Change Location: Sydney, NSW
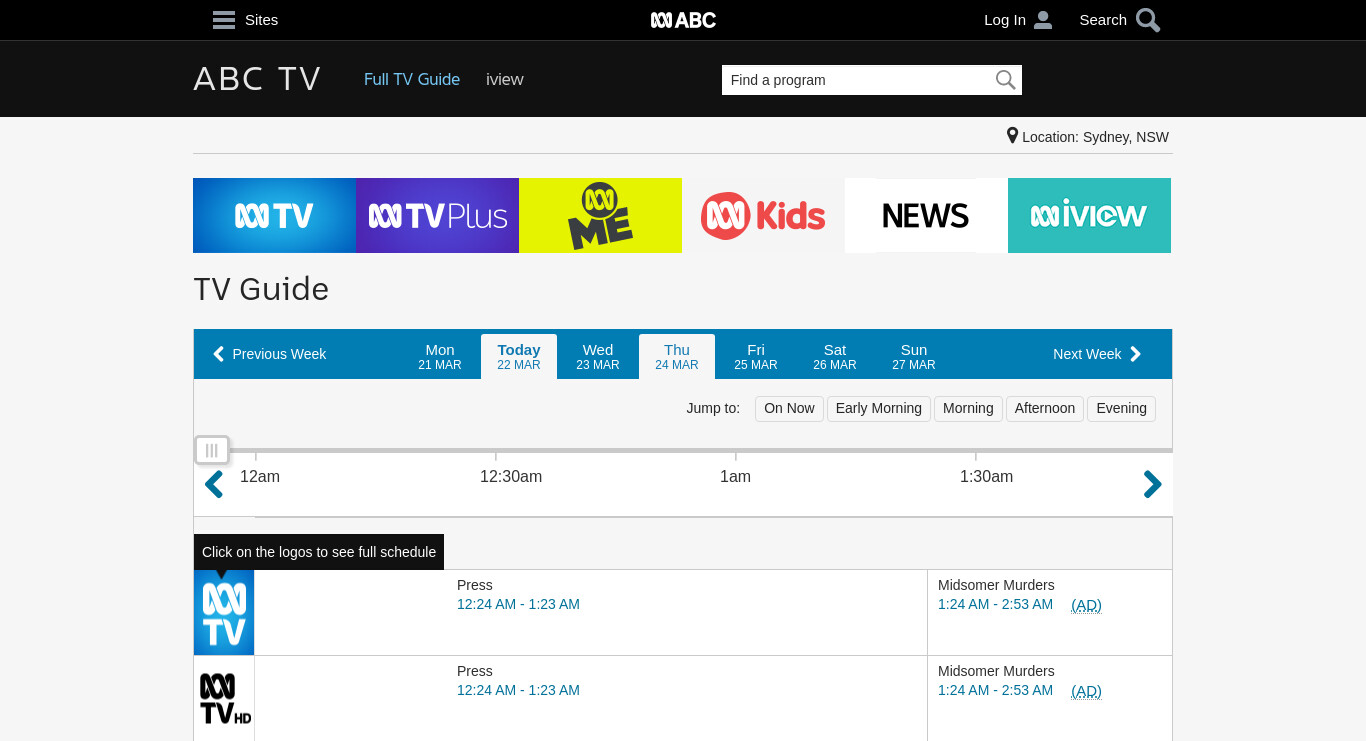The image size is (1366, 741). click(1088, 137)
